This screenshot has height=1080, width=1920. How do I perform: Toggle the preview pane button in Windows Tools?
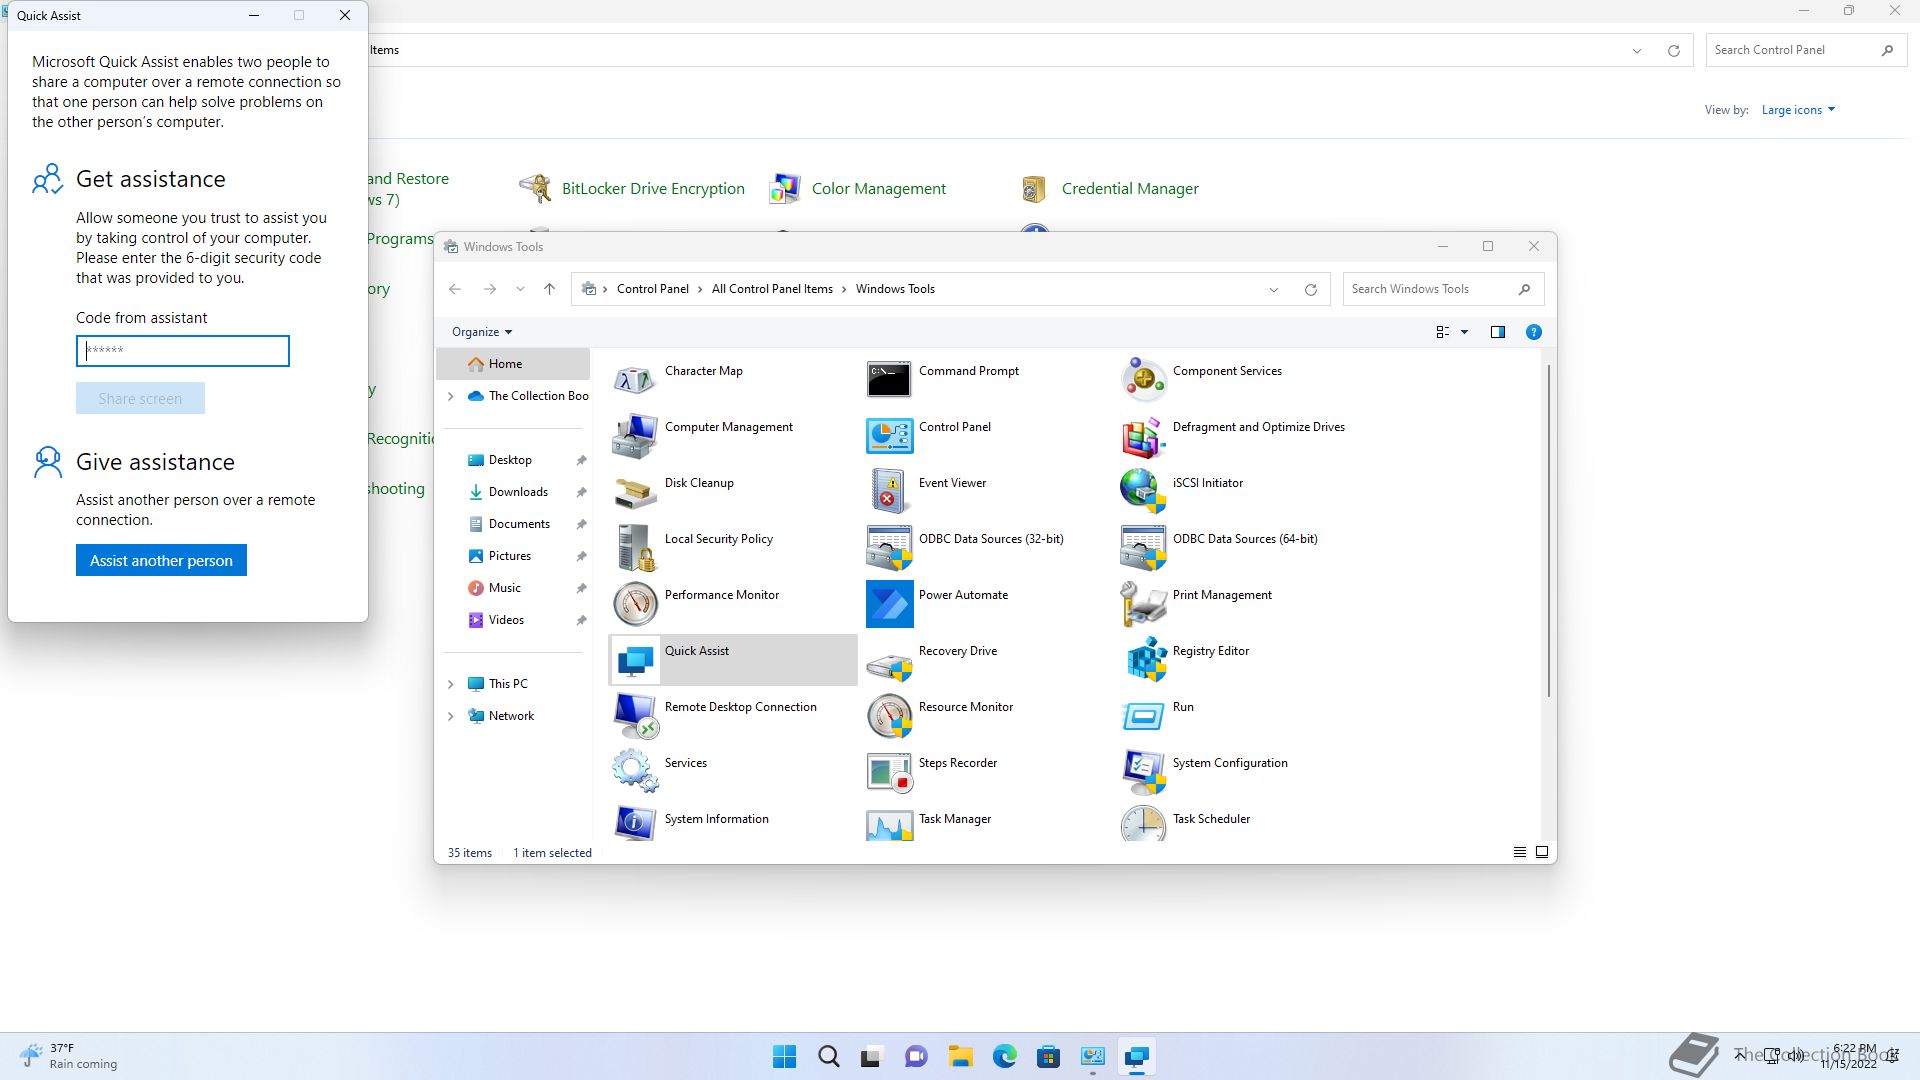tap(1497, 332)
